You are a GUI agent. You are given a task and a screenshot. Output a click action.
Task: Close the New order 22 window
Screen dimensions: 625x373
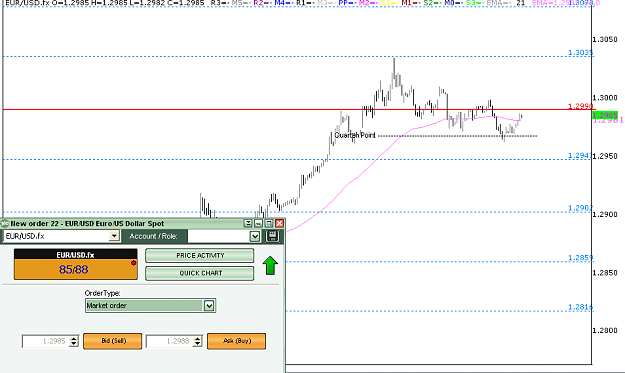[279, 224]
